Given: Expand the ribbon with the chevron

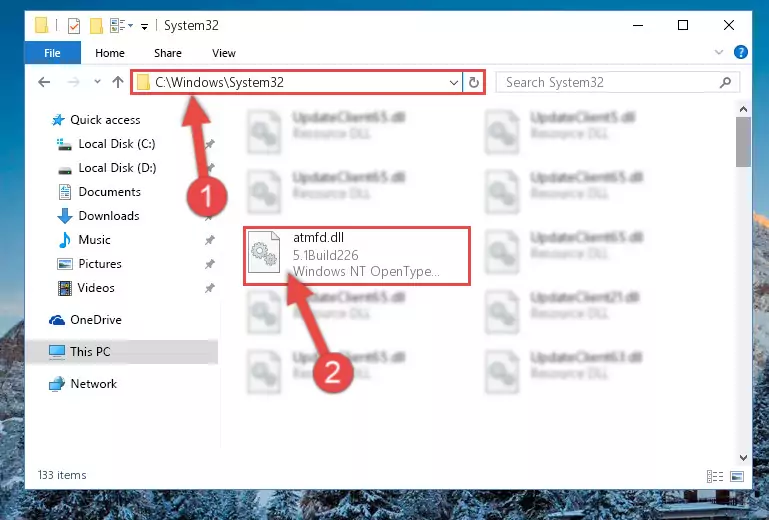Looking at the screenshot, I should tap(719, 52).
